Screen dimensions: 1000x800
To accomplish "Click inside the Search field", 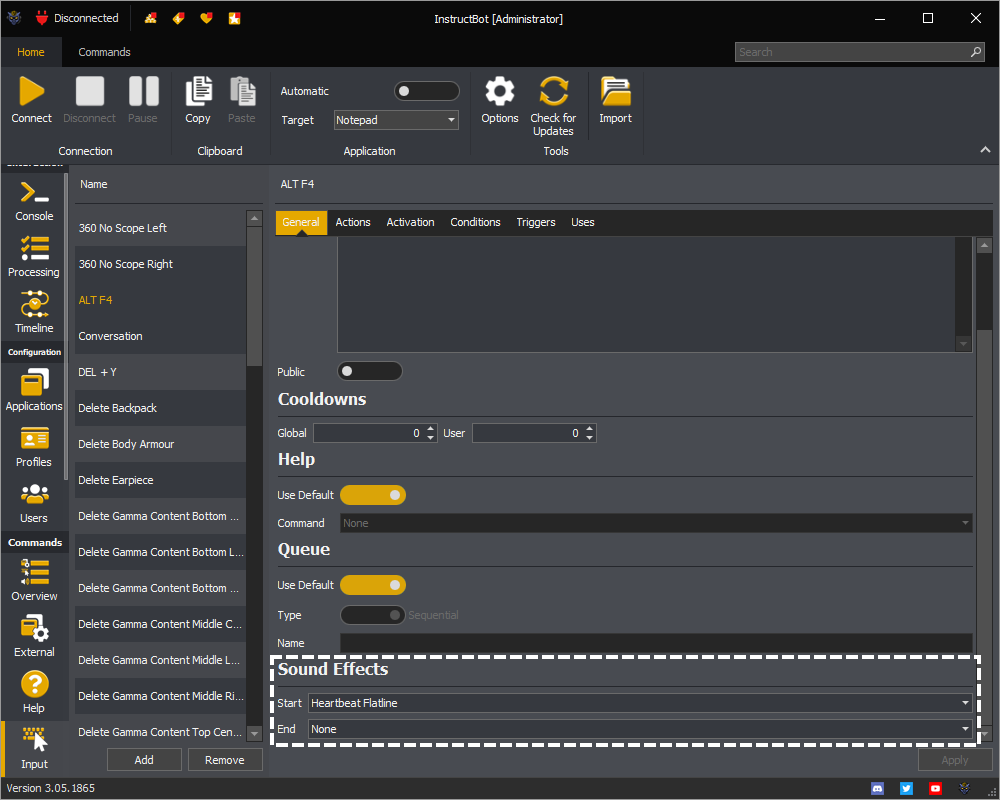I will (858, 52).
